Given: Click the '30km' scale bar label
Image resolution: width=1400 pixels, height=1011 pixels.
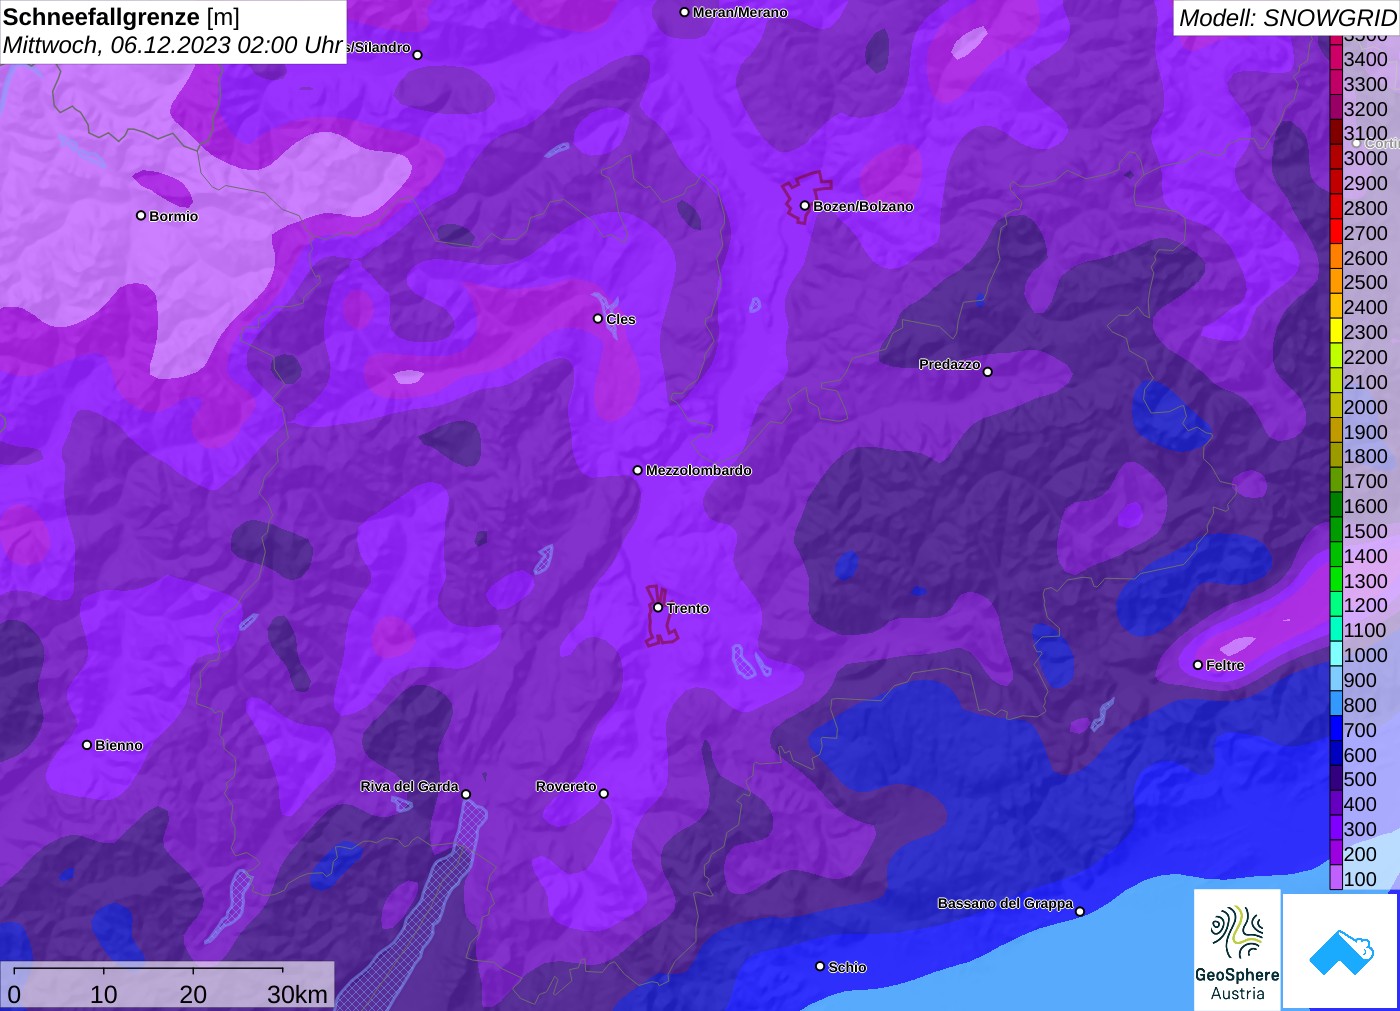Looking at the screenshot, I should pos(297,994).
